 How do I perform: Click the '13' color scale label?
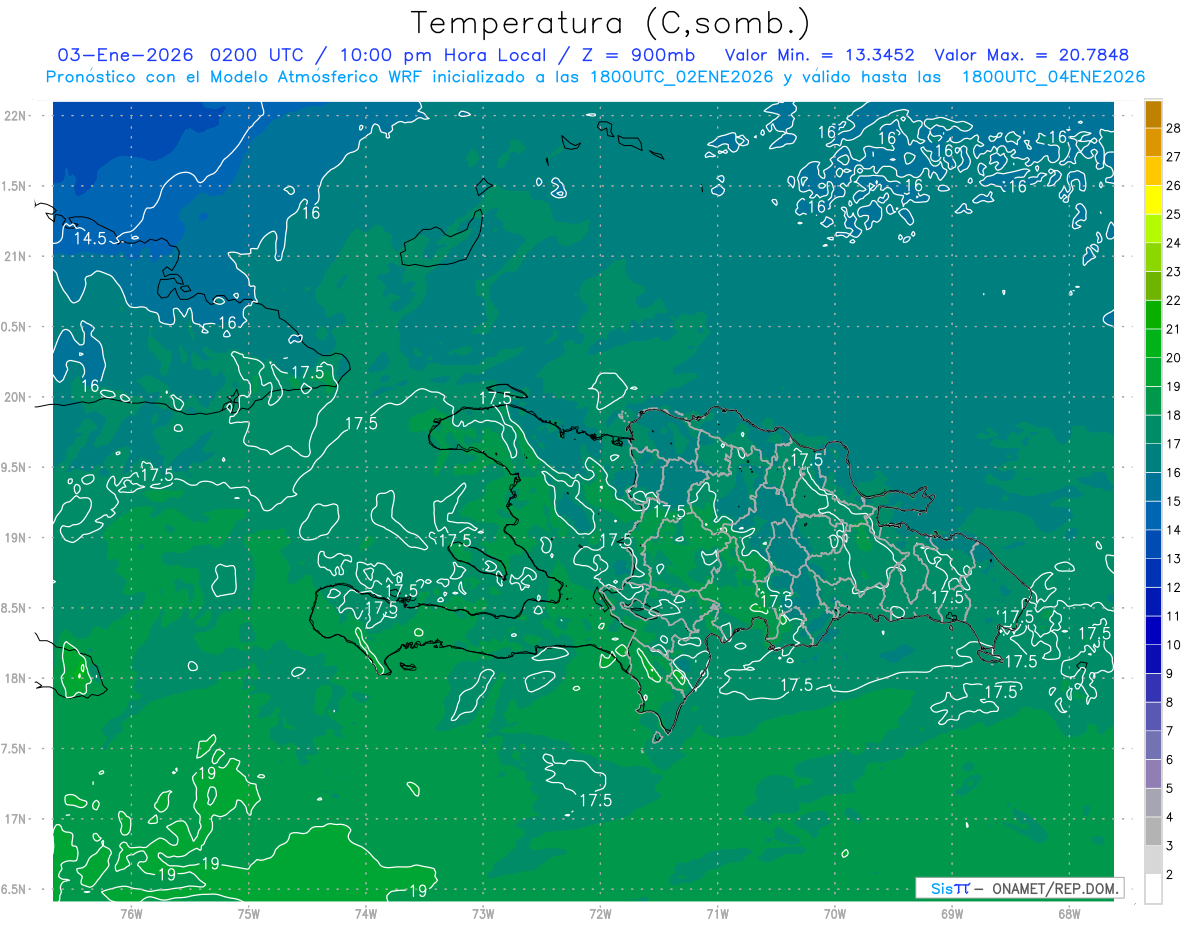pyautogui.click(x=1174, y=558)
